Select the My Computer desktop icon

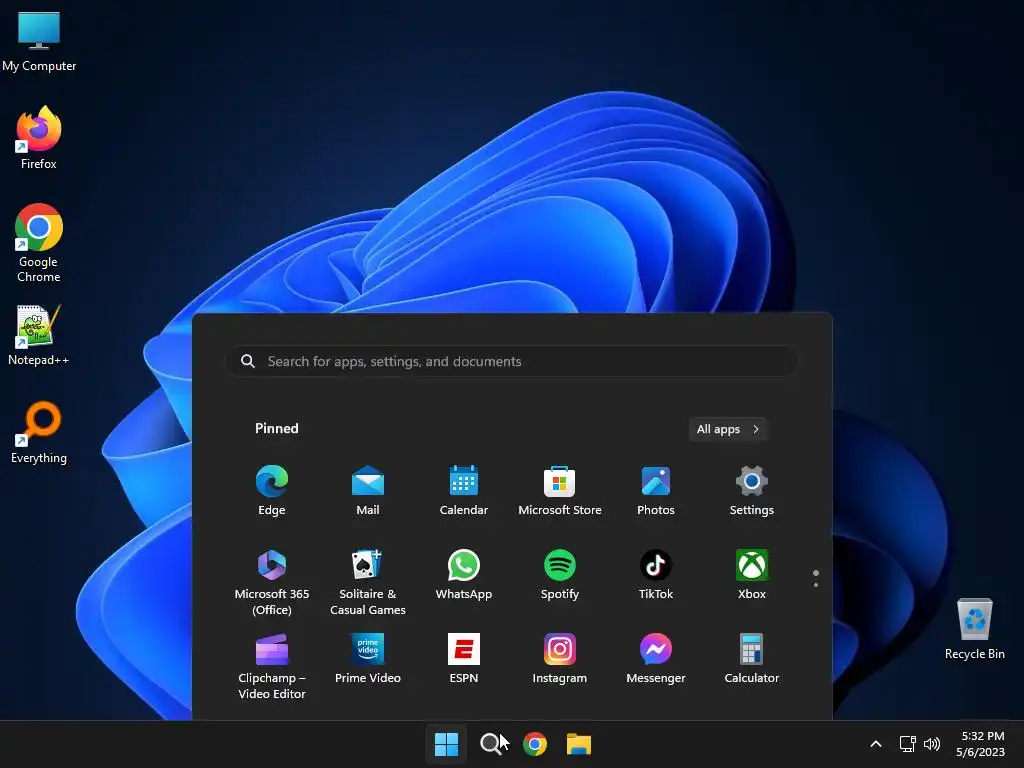pos(39,41)
